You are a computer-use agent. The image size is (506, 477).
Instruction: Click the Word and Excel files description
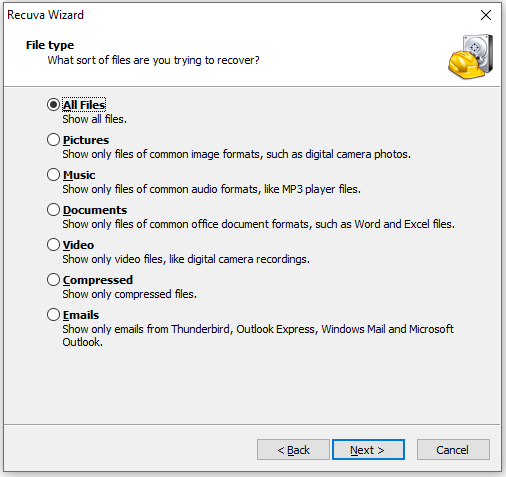coord(259,224)
